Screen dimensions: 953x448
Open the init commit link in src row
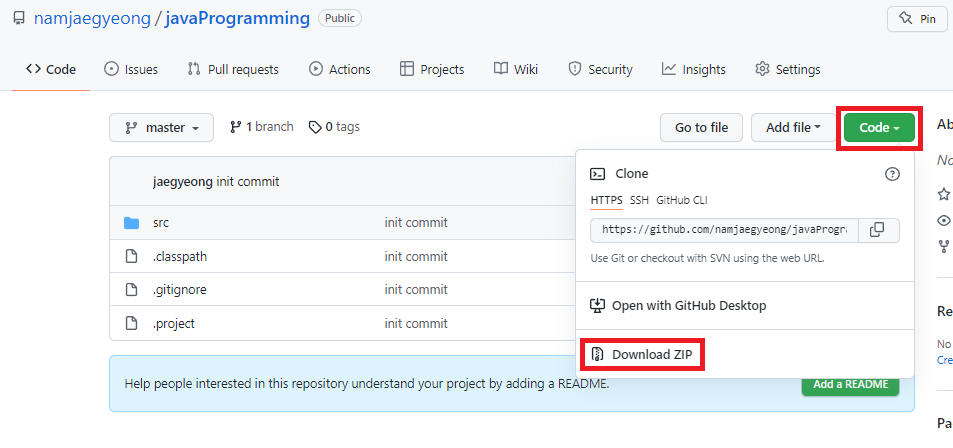click(x=416, y=222)
